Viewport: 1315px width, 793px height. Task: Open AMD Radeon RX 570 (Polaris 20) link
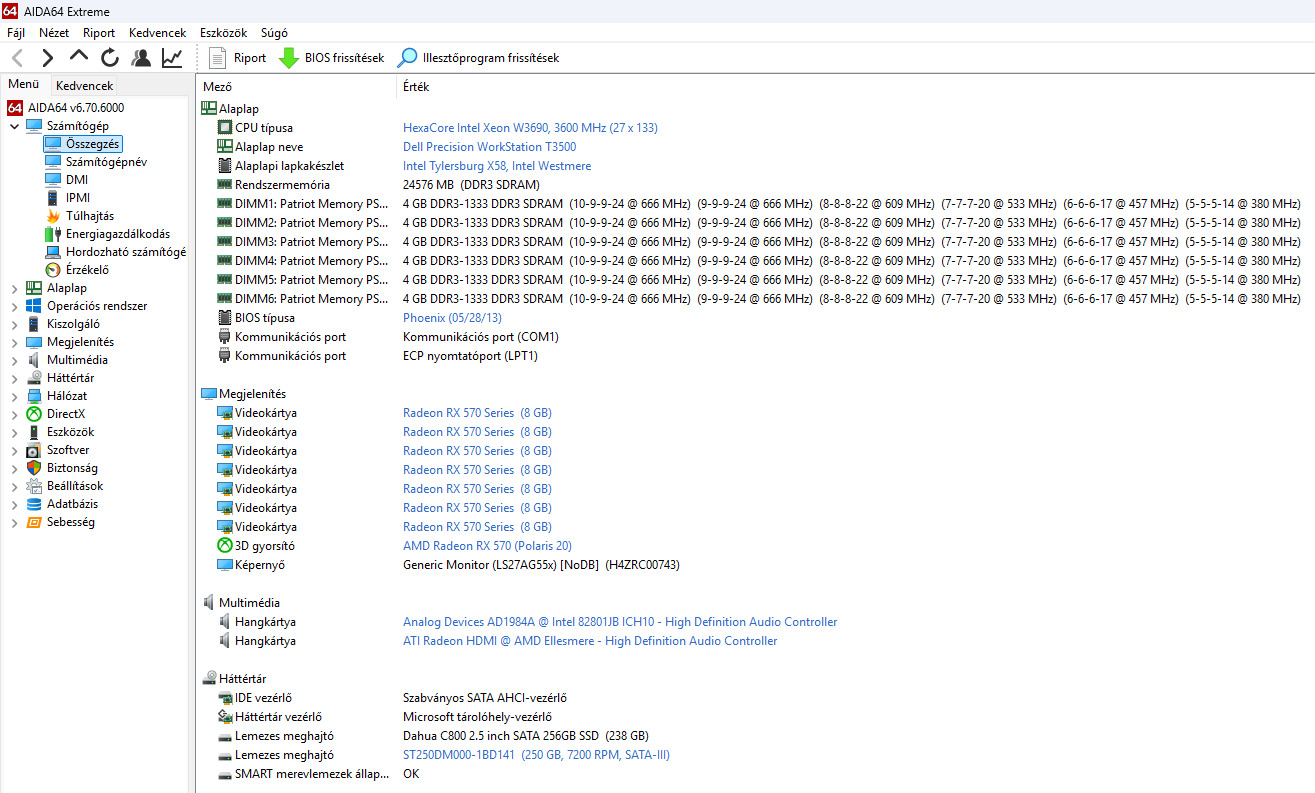point(487,546)
